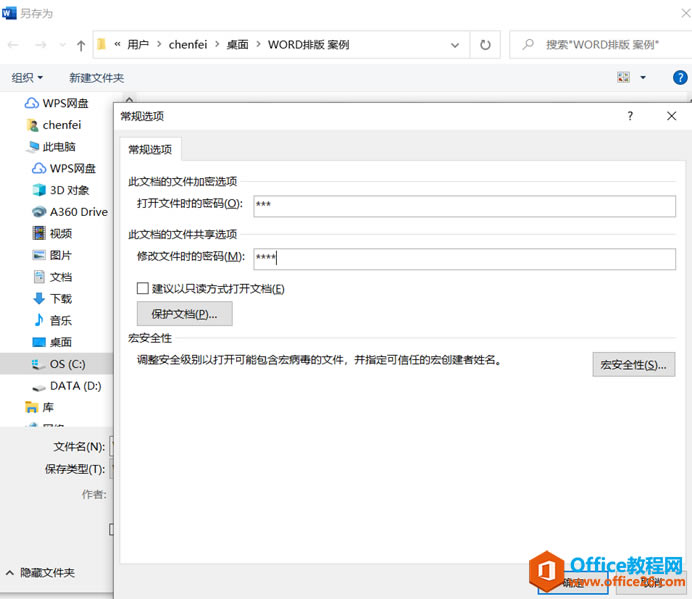Click 新建文件夹 button
Screen dimensions: 692x599
tap(96, 78)
